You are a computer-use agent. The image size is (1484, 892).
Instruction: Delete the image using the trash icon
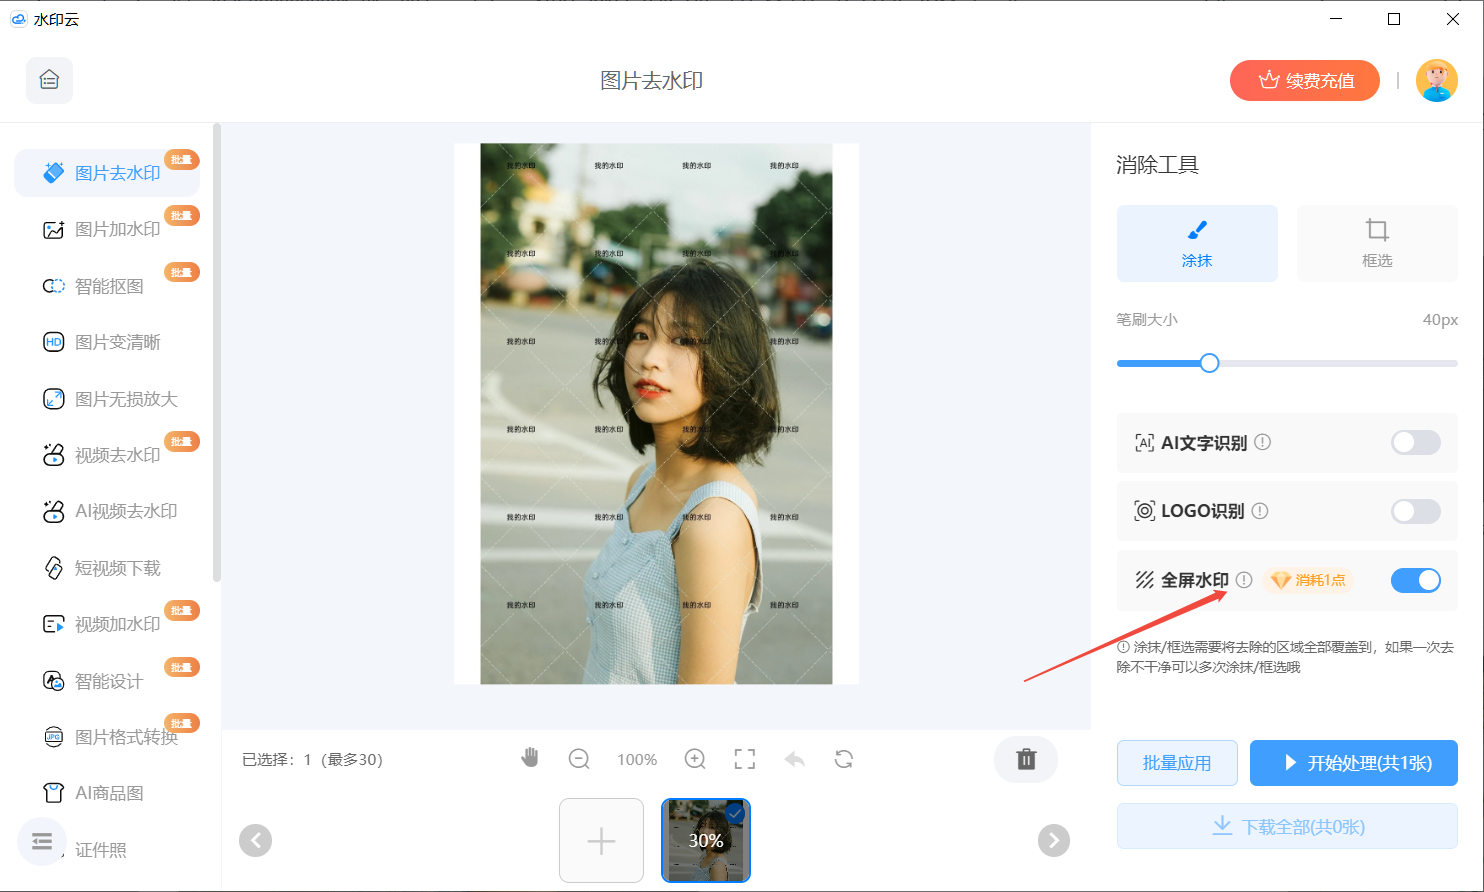[x=1025, y=759]
